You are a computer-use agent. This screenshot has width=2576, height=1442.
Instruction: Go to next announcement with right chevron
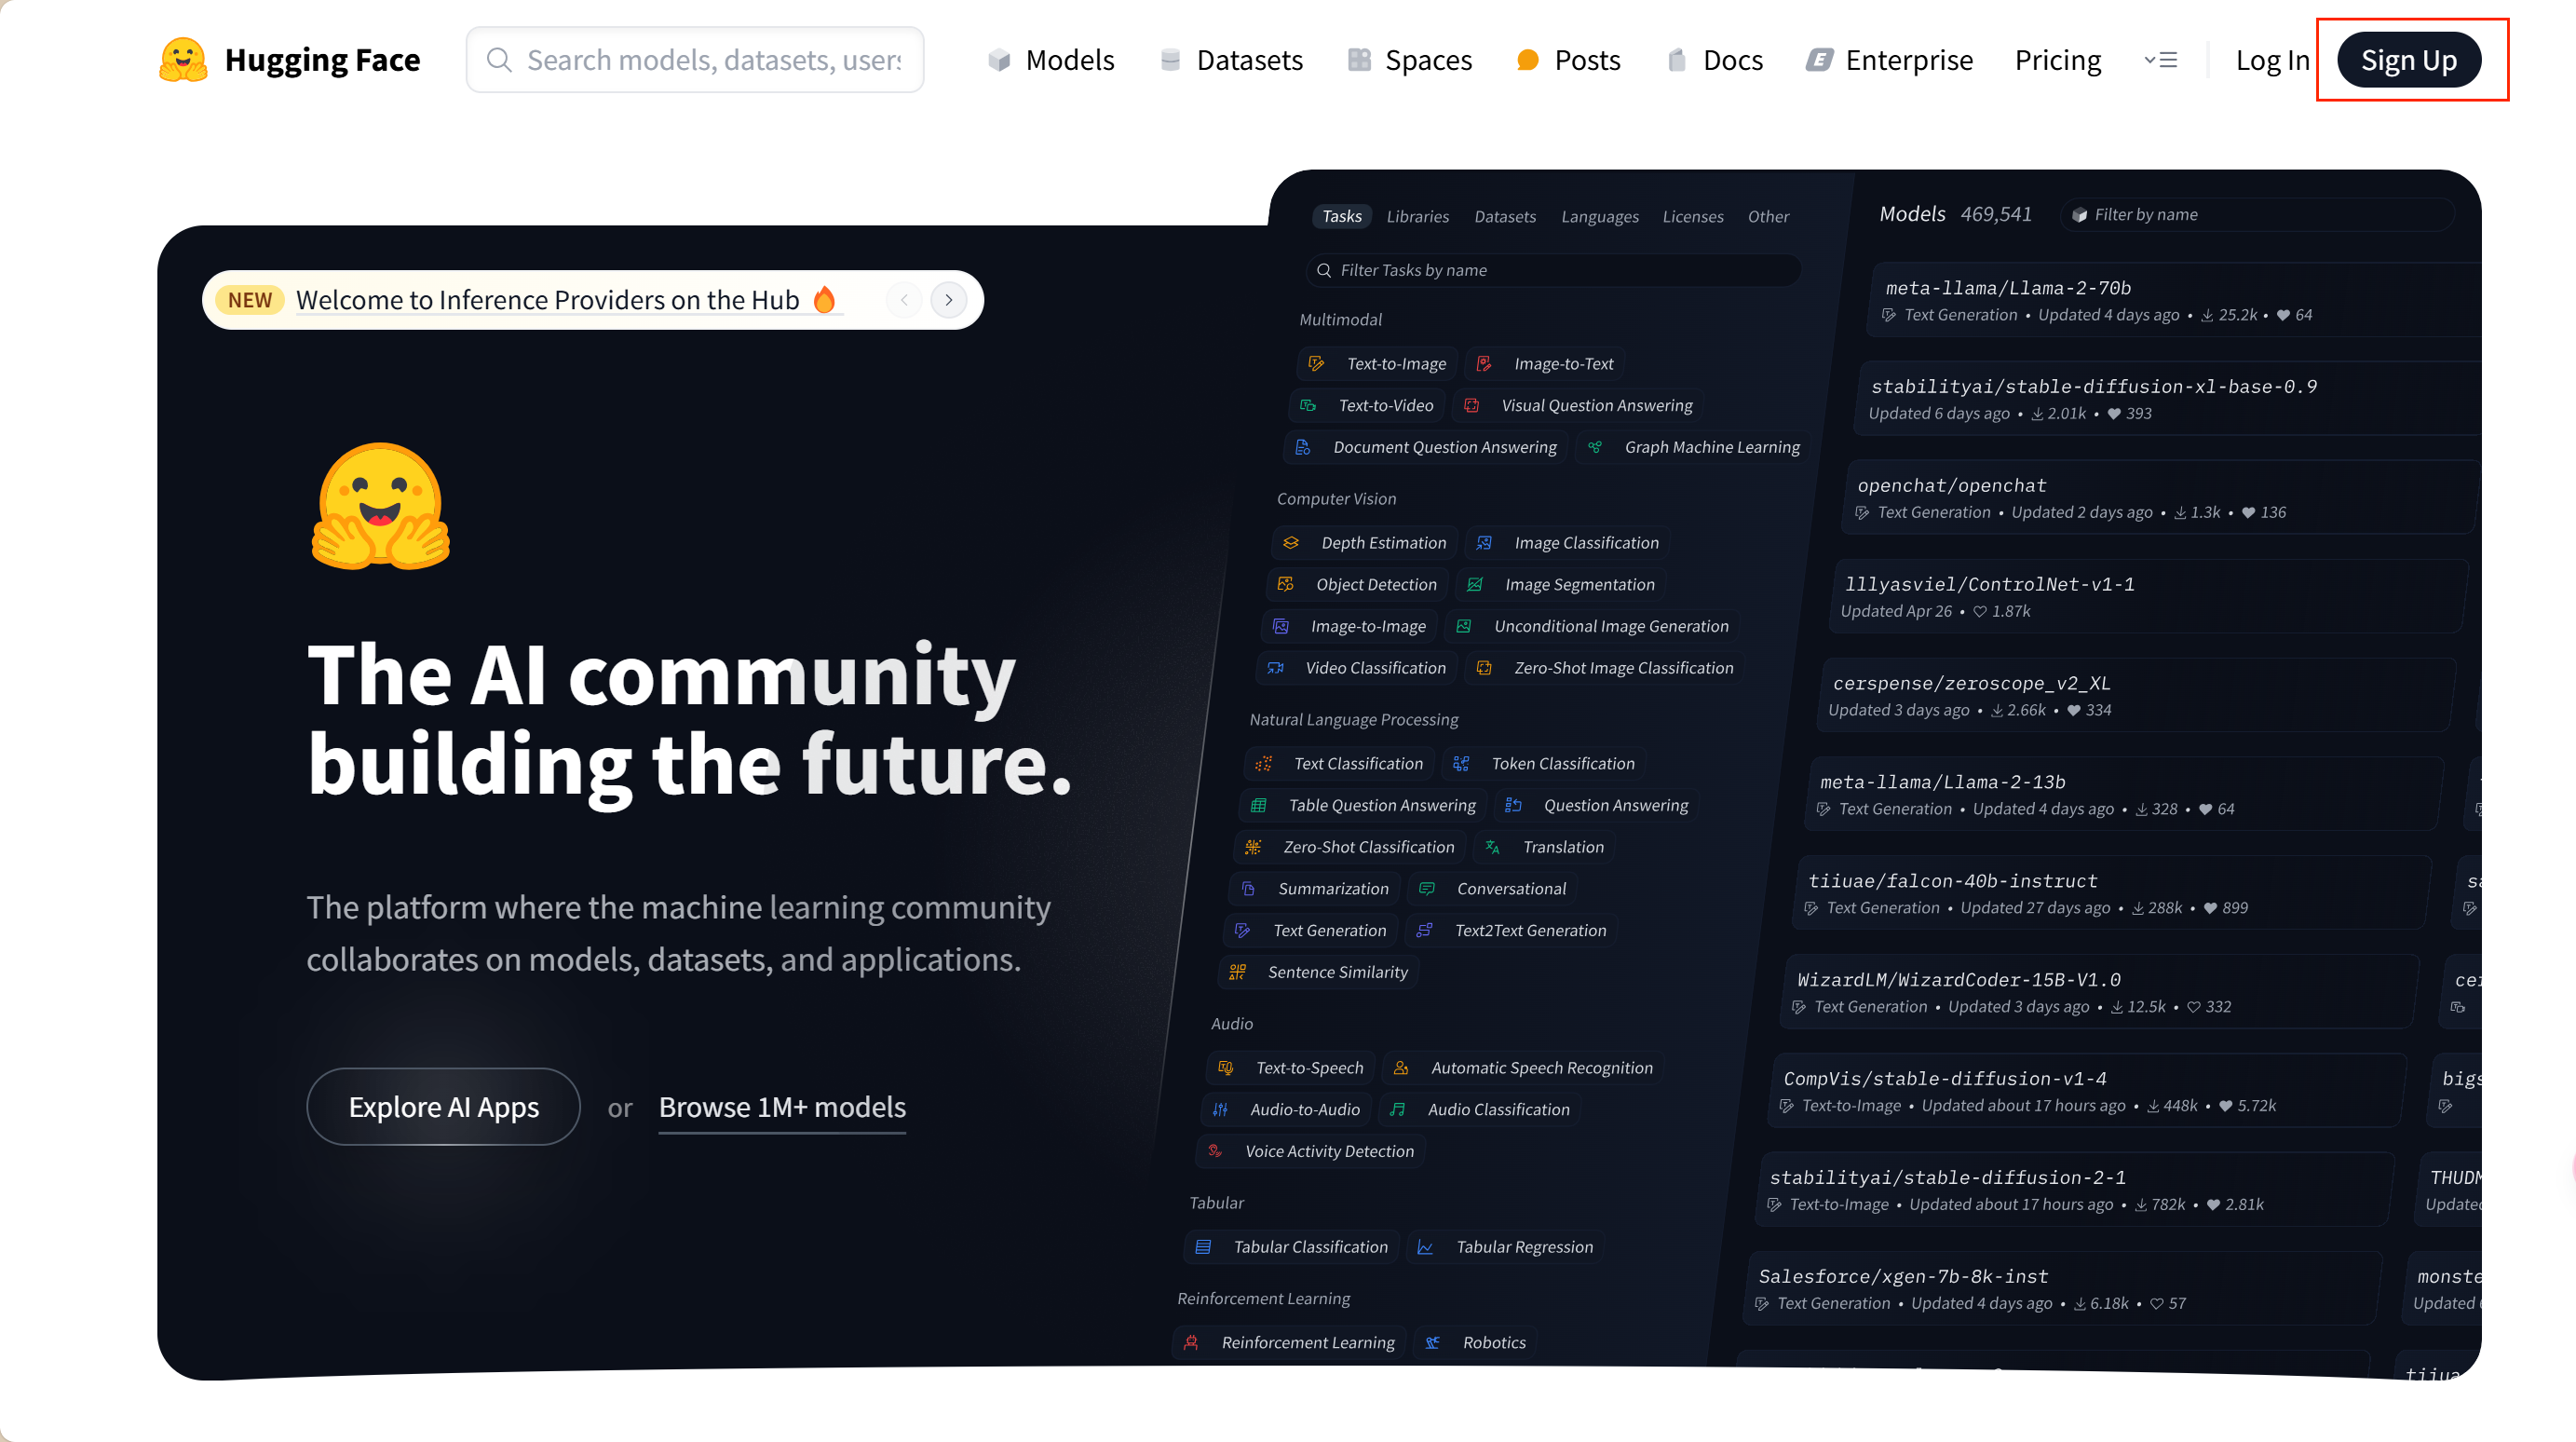coord(949,300)
